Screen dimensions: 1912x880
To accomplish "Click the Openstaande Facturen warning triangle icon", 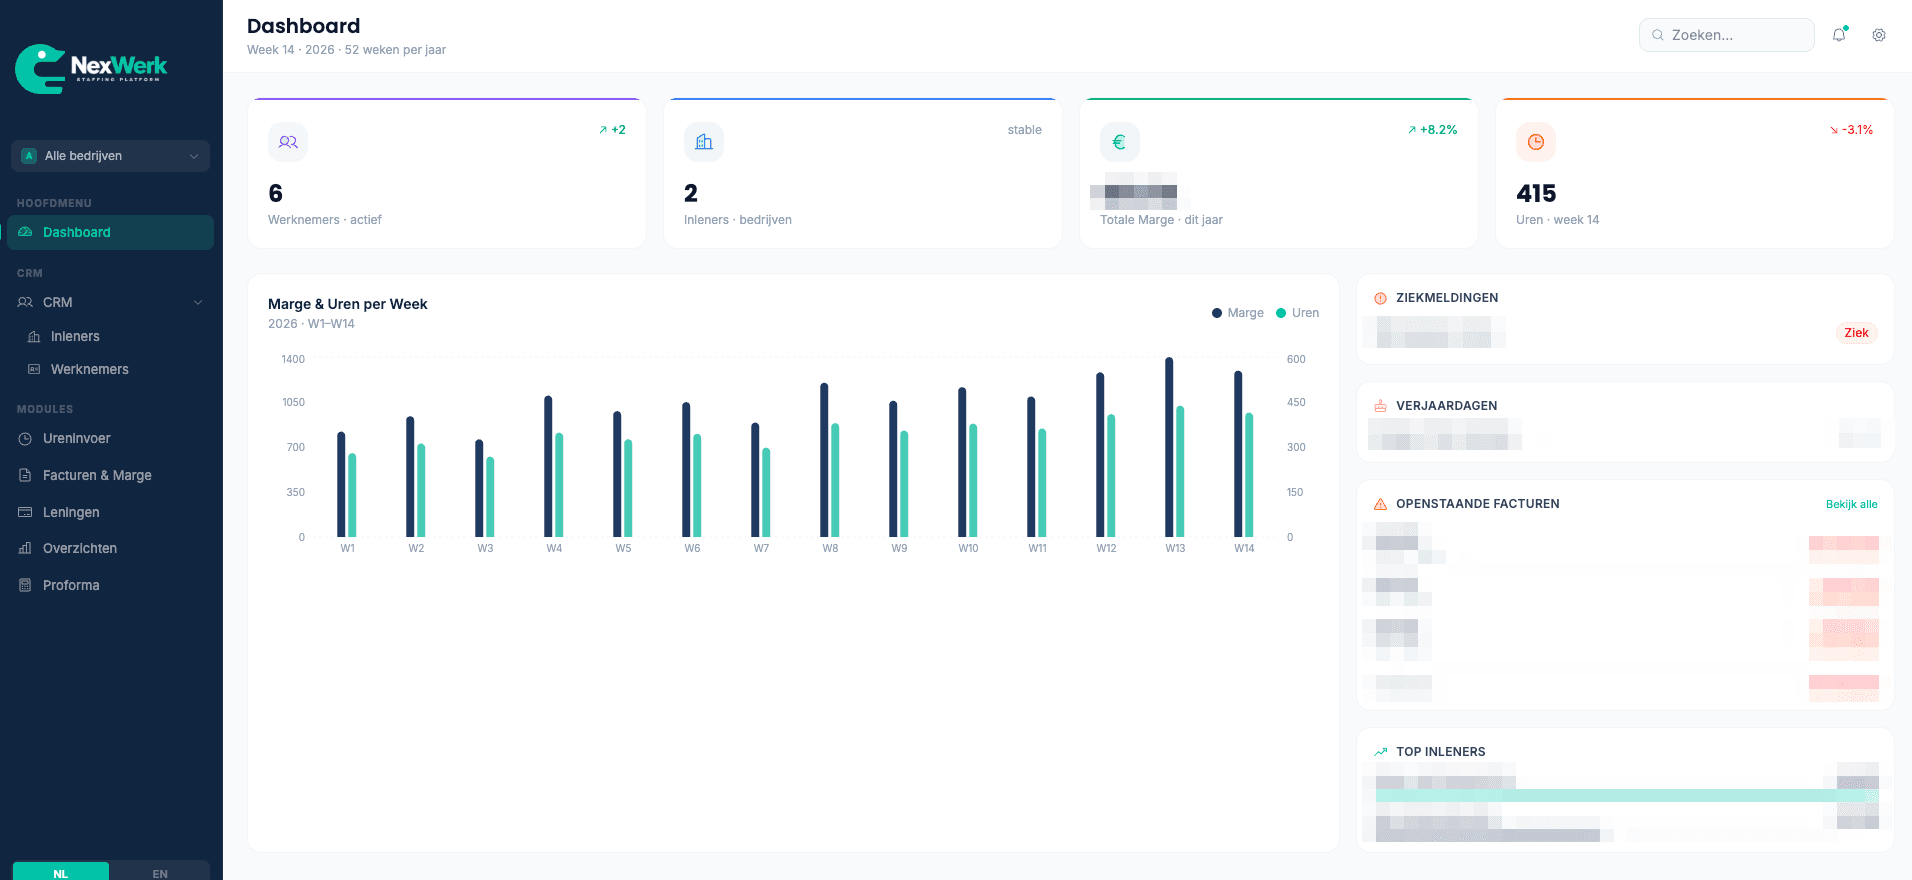I will click(1381, 504).
